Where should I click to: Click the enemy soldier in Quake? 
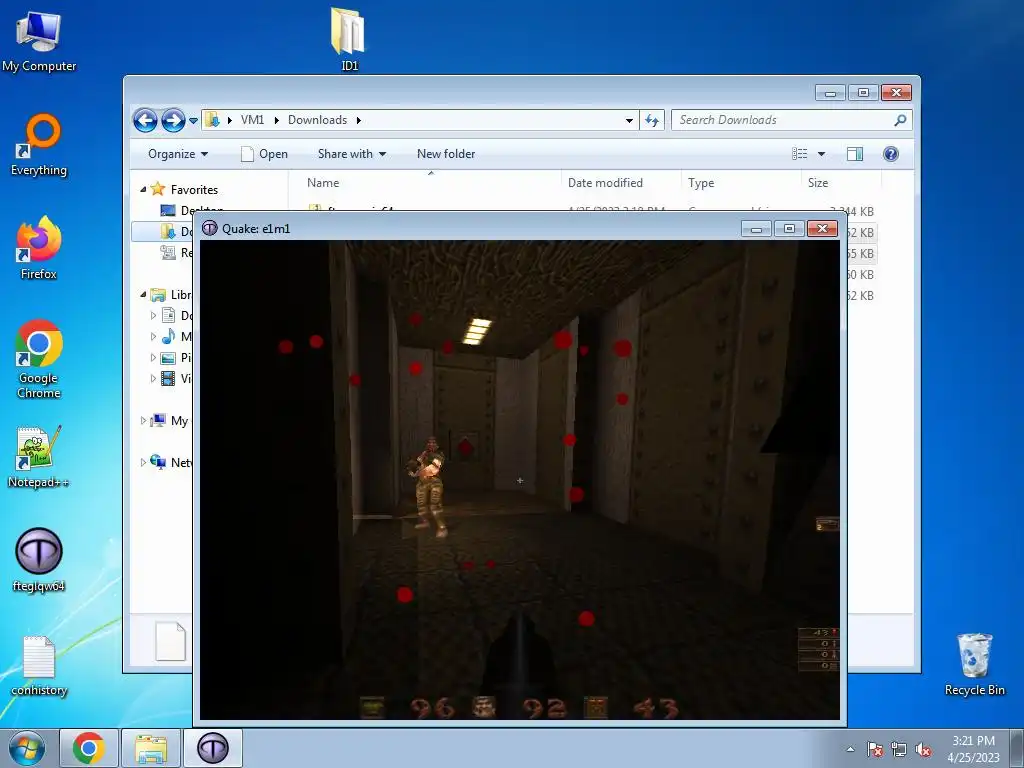428,487
